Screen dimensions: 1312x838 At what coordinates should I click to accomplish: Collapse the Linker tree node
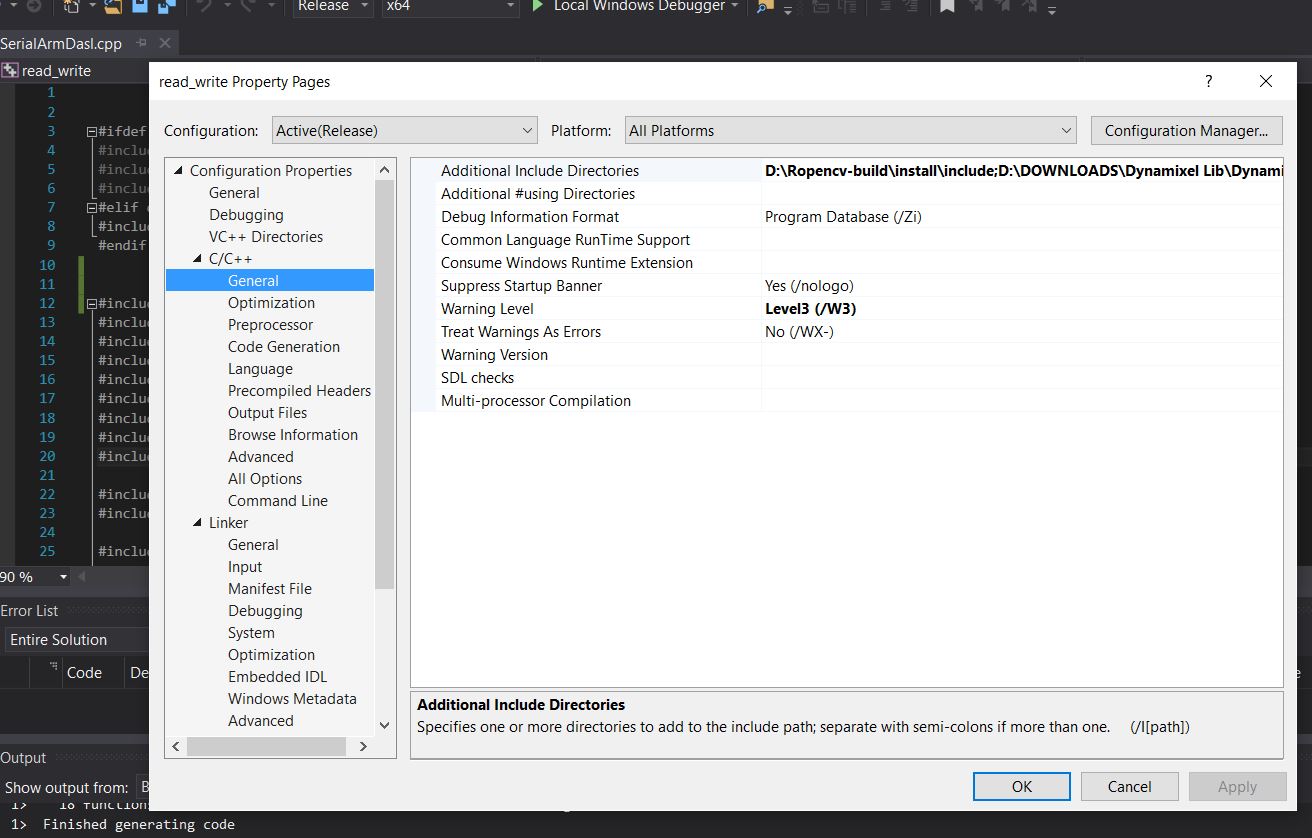click(198, 523)
